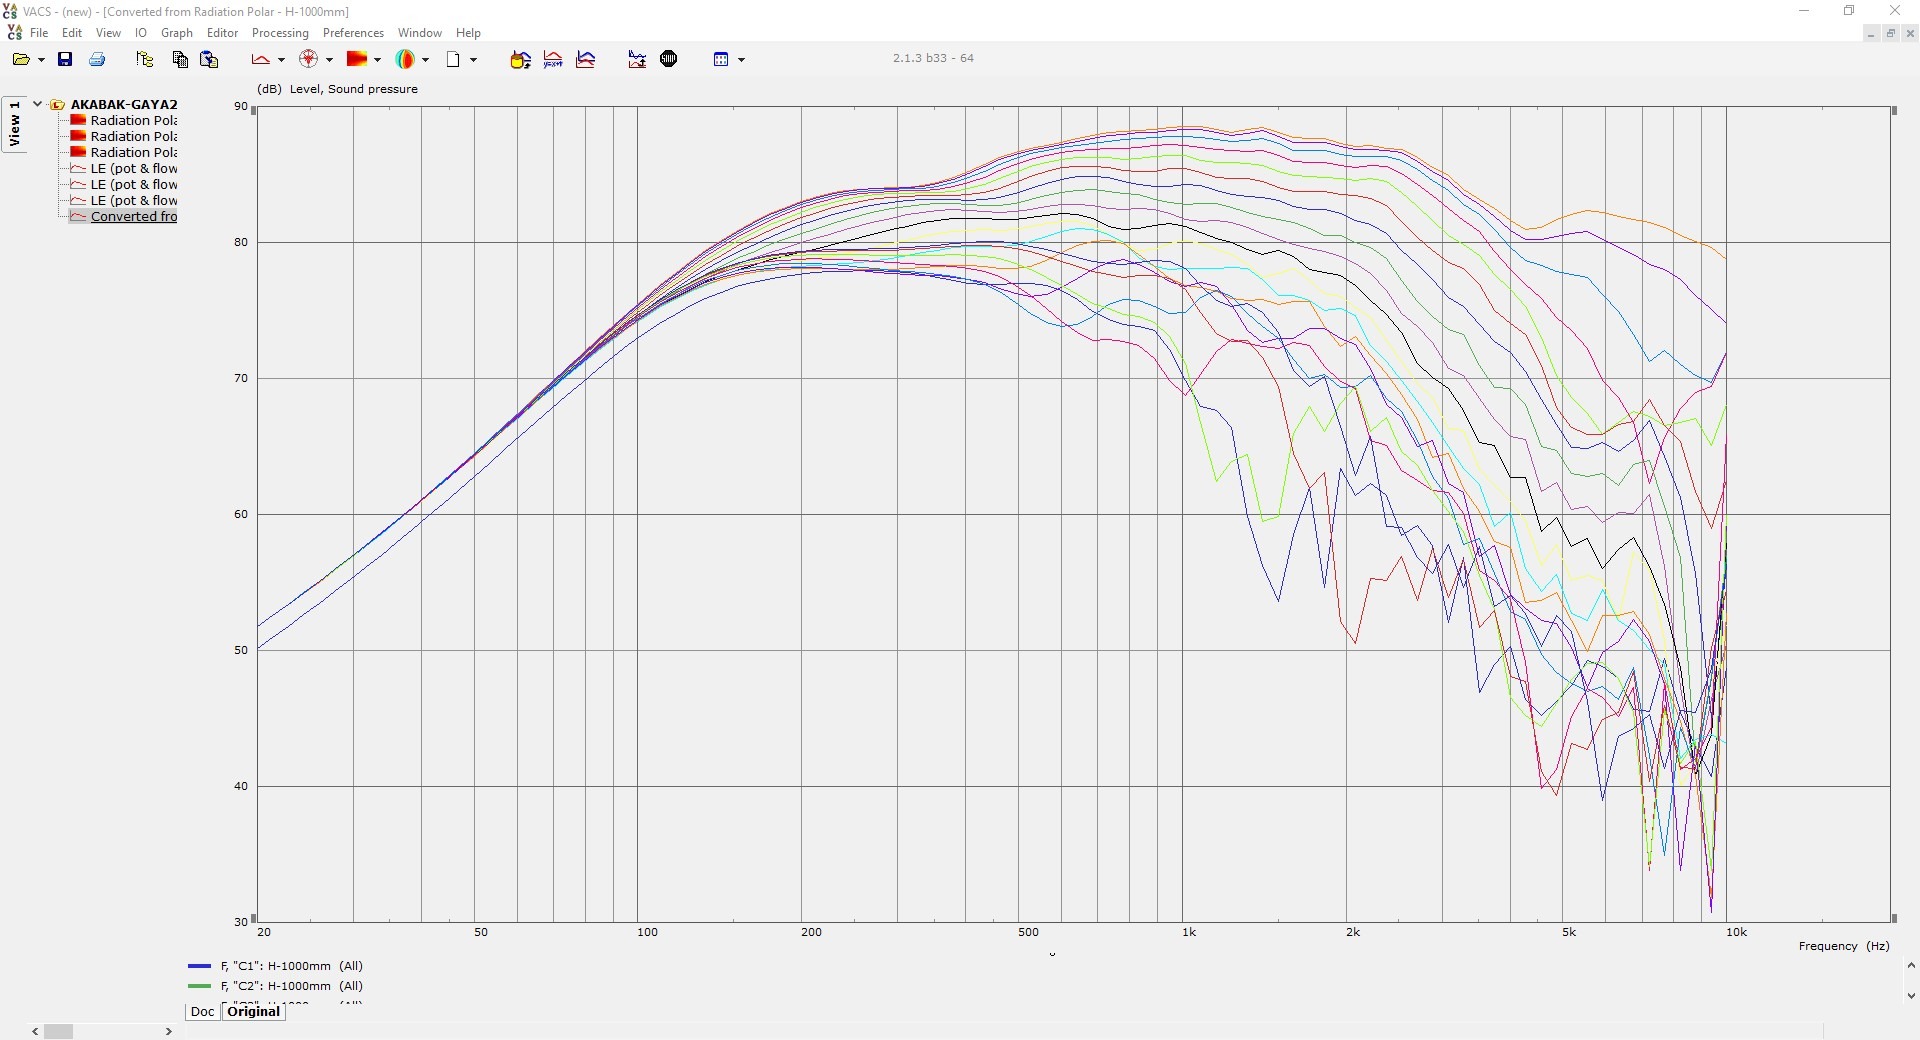The width and height of the screenshot is (1920, 1040).
Task: Click the green C2 legend color swatch
Action: click(x=199, y=986)
